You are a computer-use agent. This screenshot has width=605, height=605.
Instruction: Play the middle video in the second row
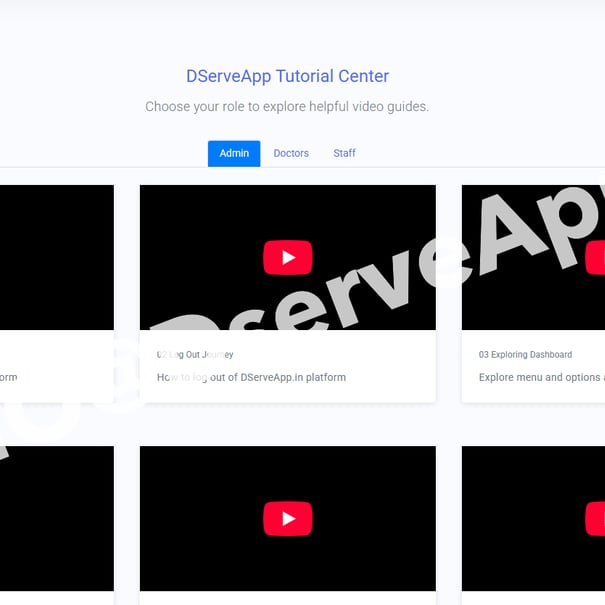click(287, 519)
